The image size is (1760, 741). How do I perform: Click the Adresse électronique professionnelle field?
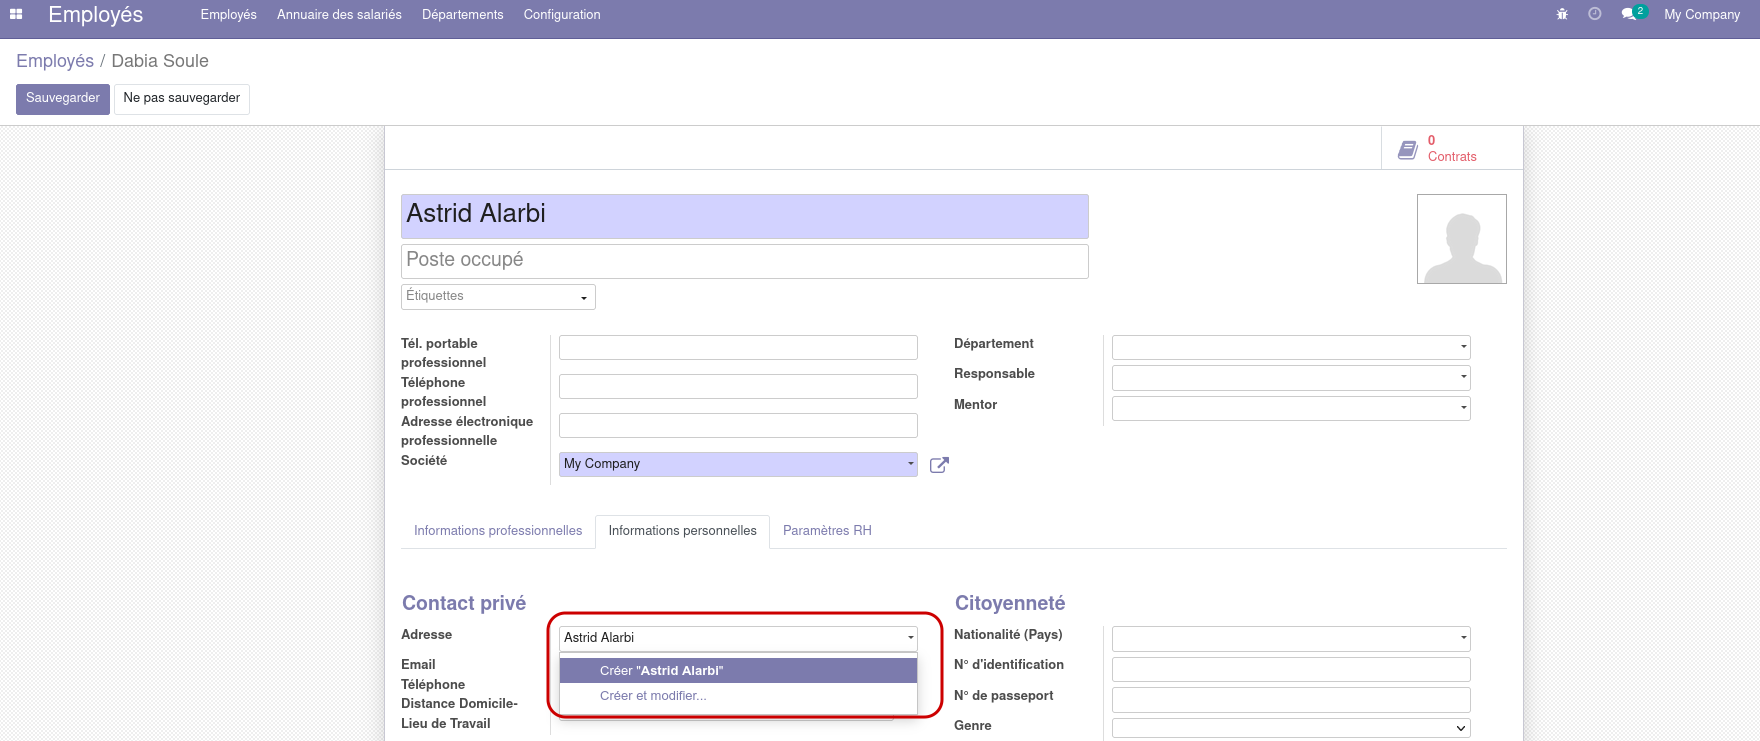[x=738, y=425]
